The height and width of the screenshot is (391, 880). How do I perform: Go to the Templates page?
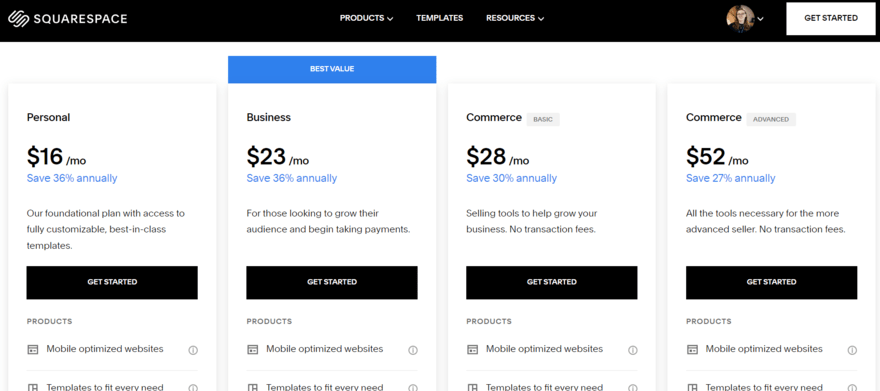click(x=439, y=18)
